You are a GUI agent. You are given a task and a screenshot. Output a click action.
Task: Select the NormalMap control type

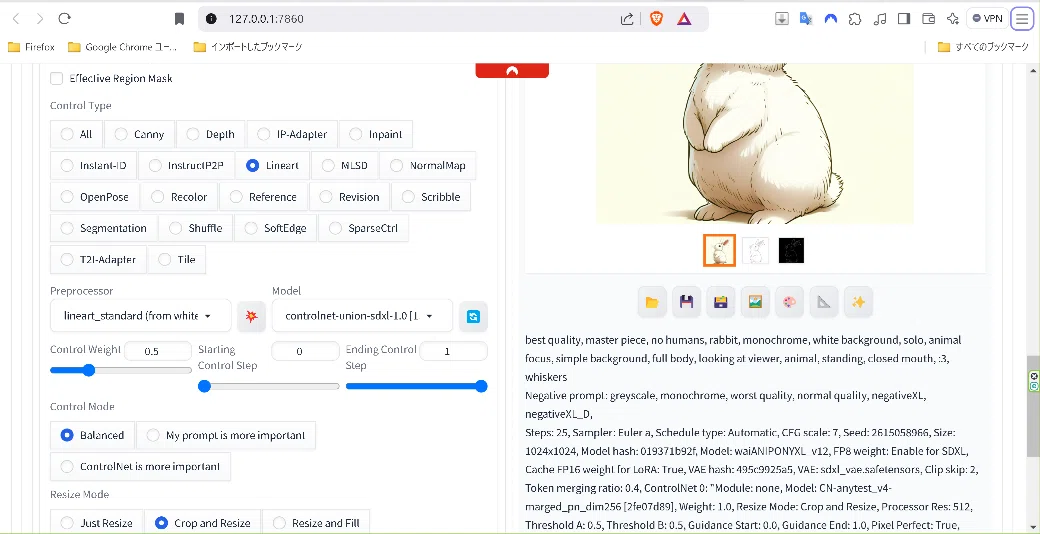pos(428,165)
